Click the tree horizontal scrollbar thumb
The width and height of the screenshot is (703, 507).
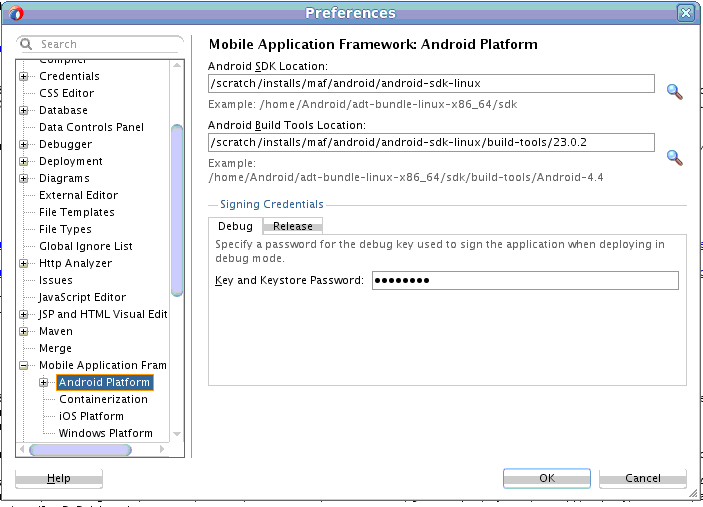80,450
